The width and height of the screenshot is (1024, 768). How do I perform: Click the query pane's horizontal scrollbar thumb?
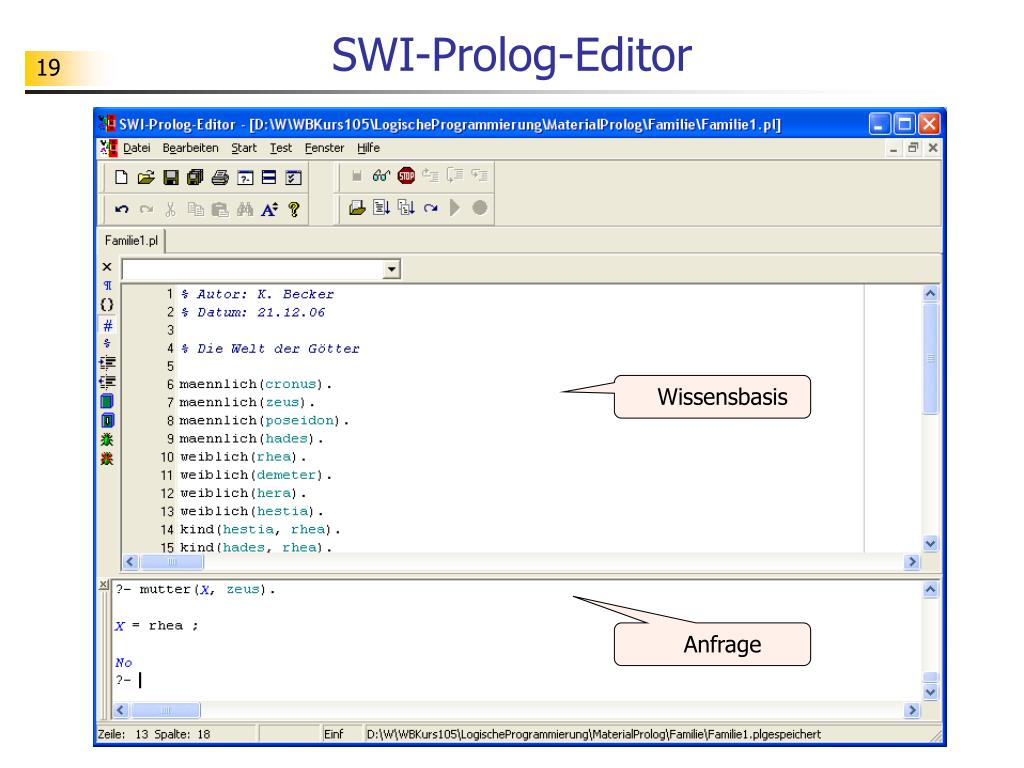[x=165, y=710]
